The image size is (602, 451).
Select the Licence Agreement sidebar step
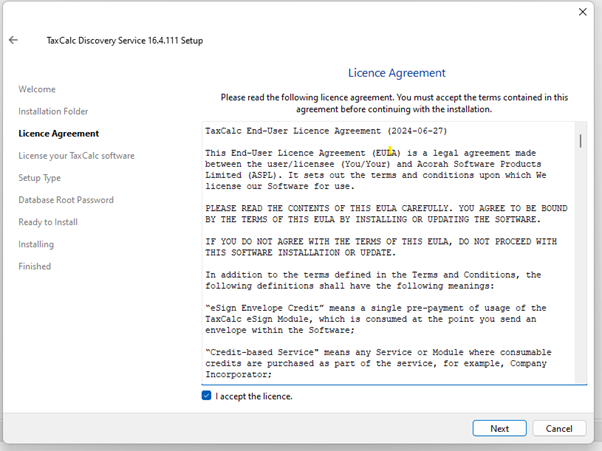pyautogui.click(x=59, y=133)
